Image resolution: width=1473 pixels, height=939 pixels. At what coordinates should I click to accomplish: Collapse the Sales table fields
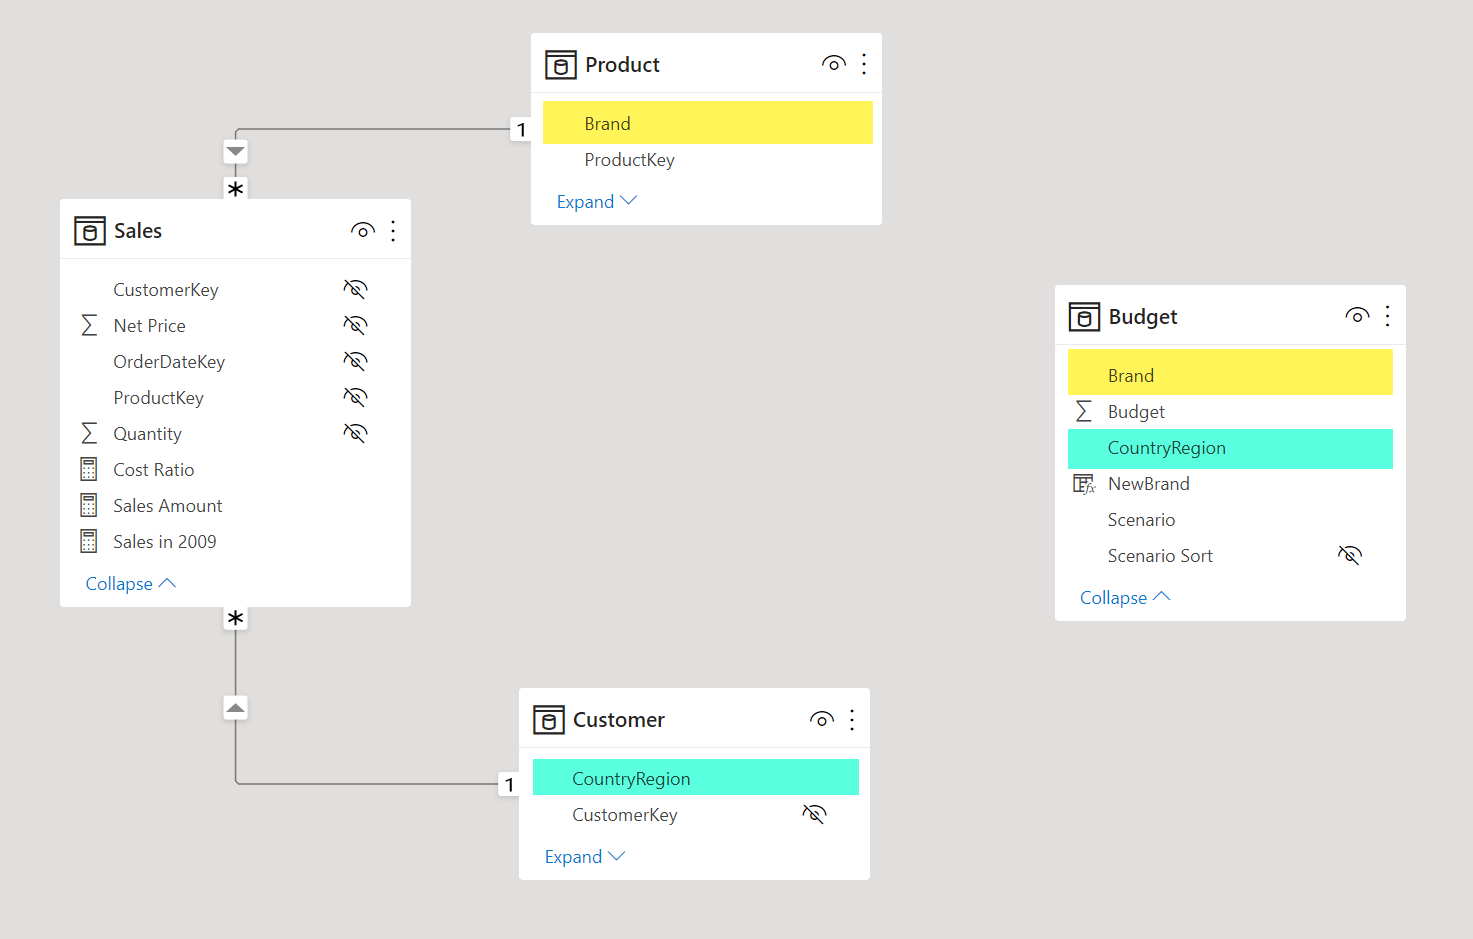pyautogui.click(x=130, y=584)
